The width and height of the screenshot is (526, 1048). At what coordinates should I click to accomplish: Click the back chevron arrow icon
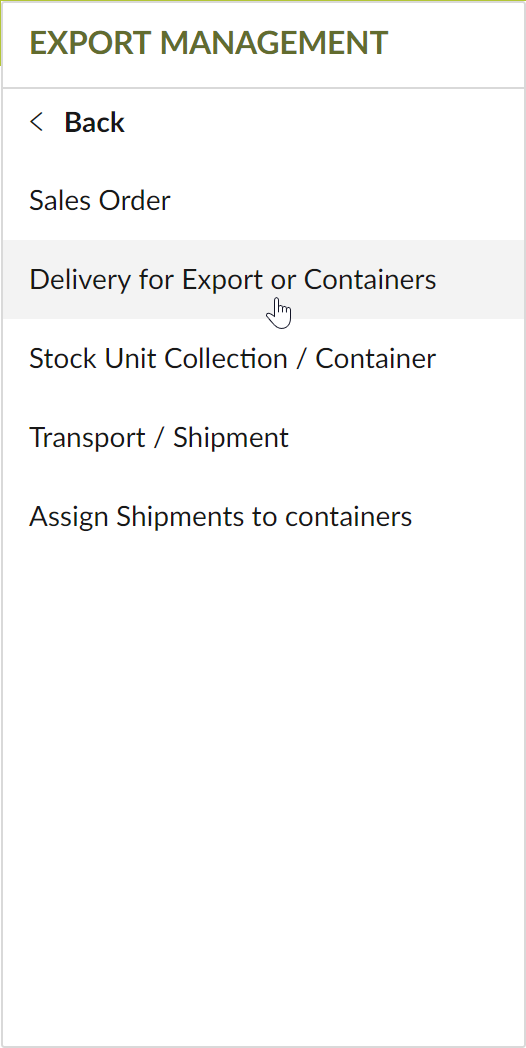(x=37, y=122)
